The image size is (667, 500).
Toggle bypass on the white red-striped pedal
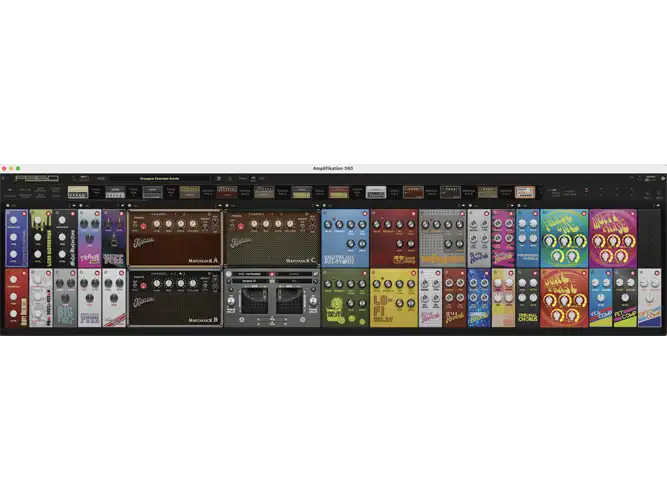121,273
